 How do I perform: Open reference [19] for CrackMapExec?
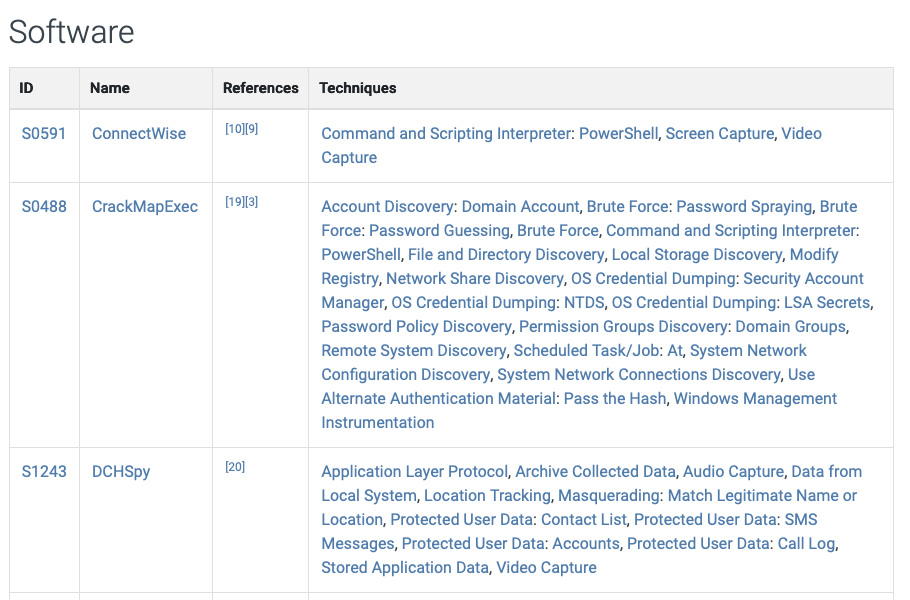234,202
